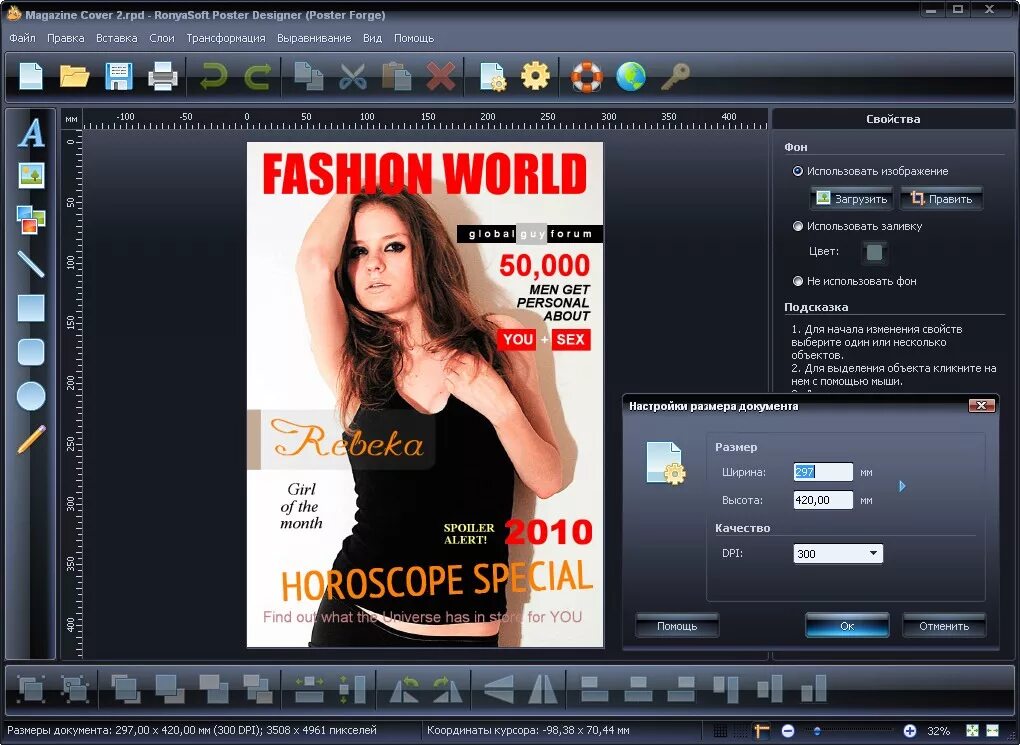Viewport: 1020px width, 745px height.
Task: Cut selection with the scissors icon
Action: (x=353, y=76)
